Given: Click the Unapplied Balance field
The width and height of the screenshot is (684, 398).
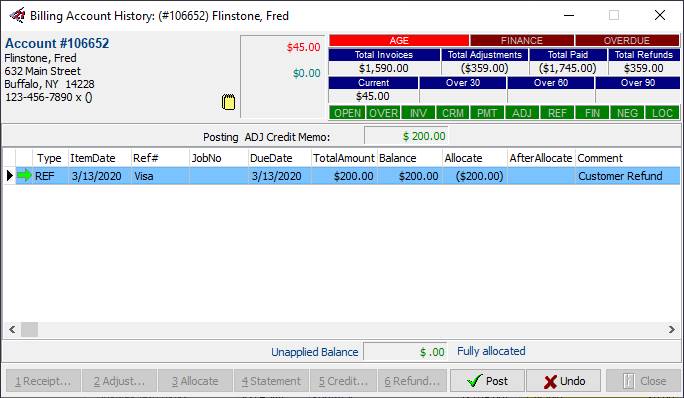Looking at the screenshot, I should coord(405,352).
